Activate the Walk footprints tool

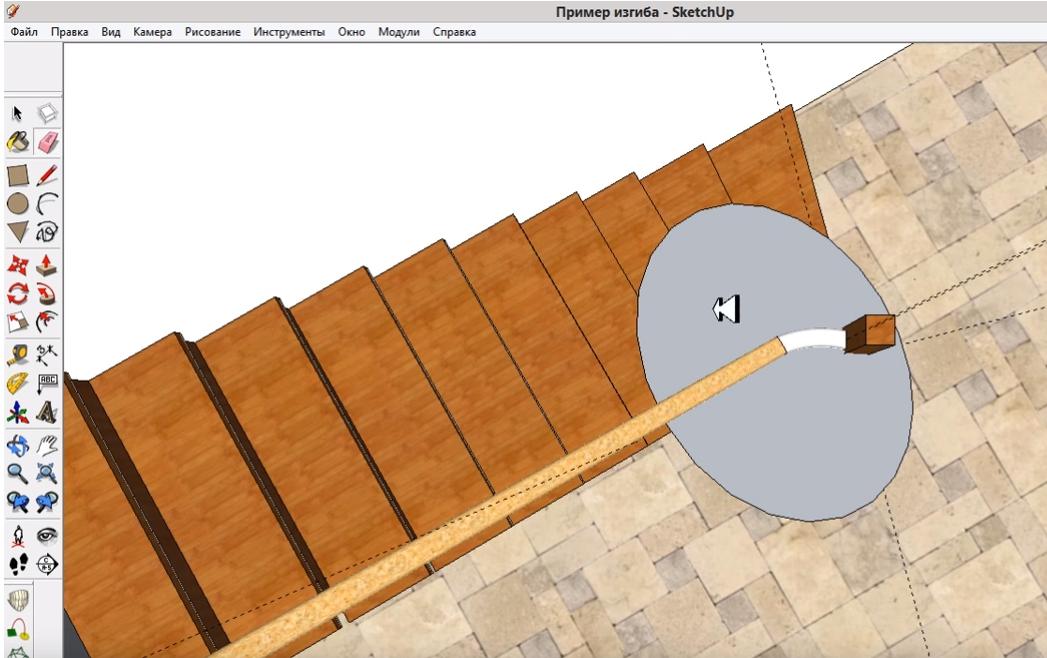coord(19,564)
